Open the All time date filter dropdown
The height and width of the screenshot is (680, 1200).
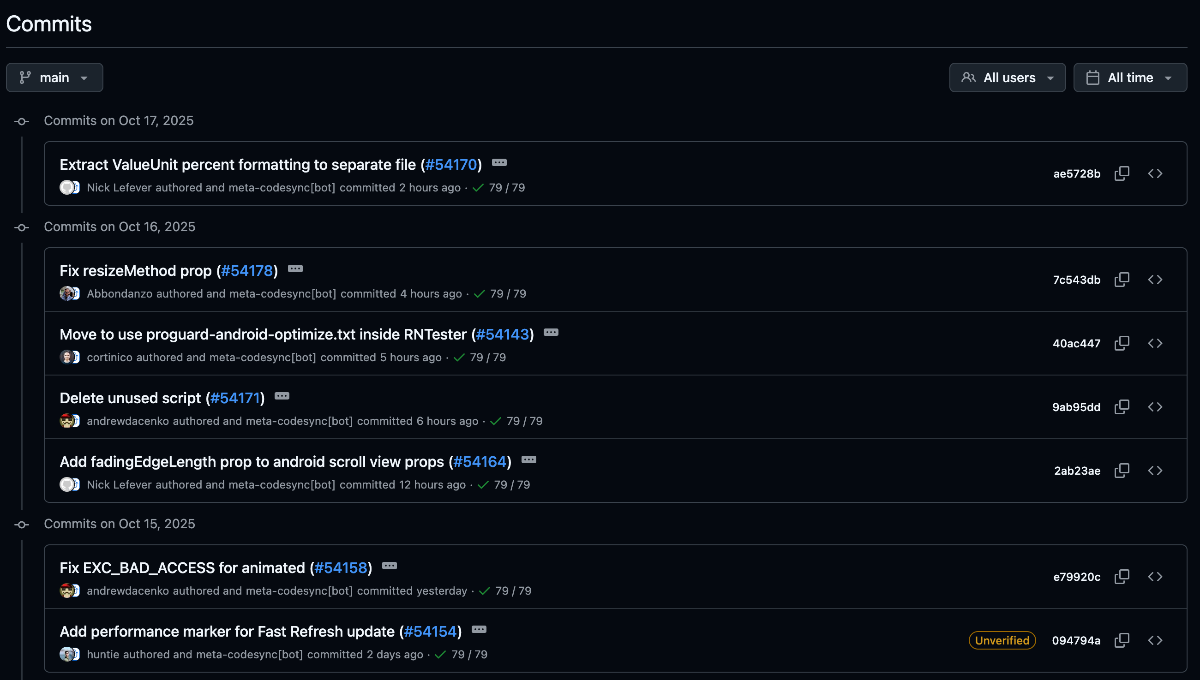pos(1130,77)
